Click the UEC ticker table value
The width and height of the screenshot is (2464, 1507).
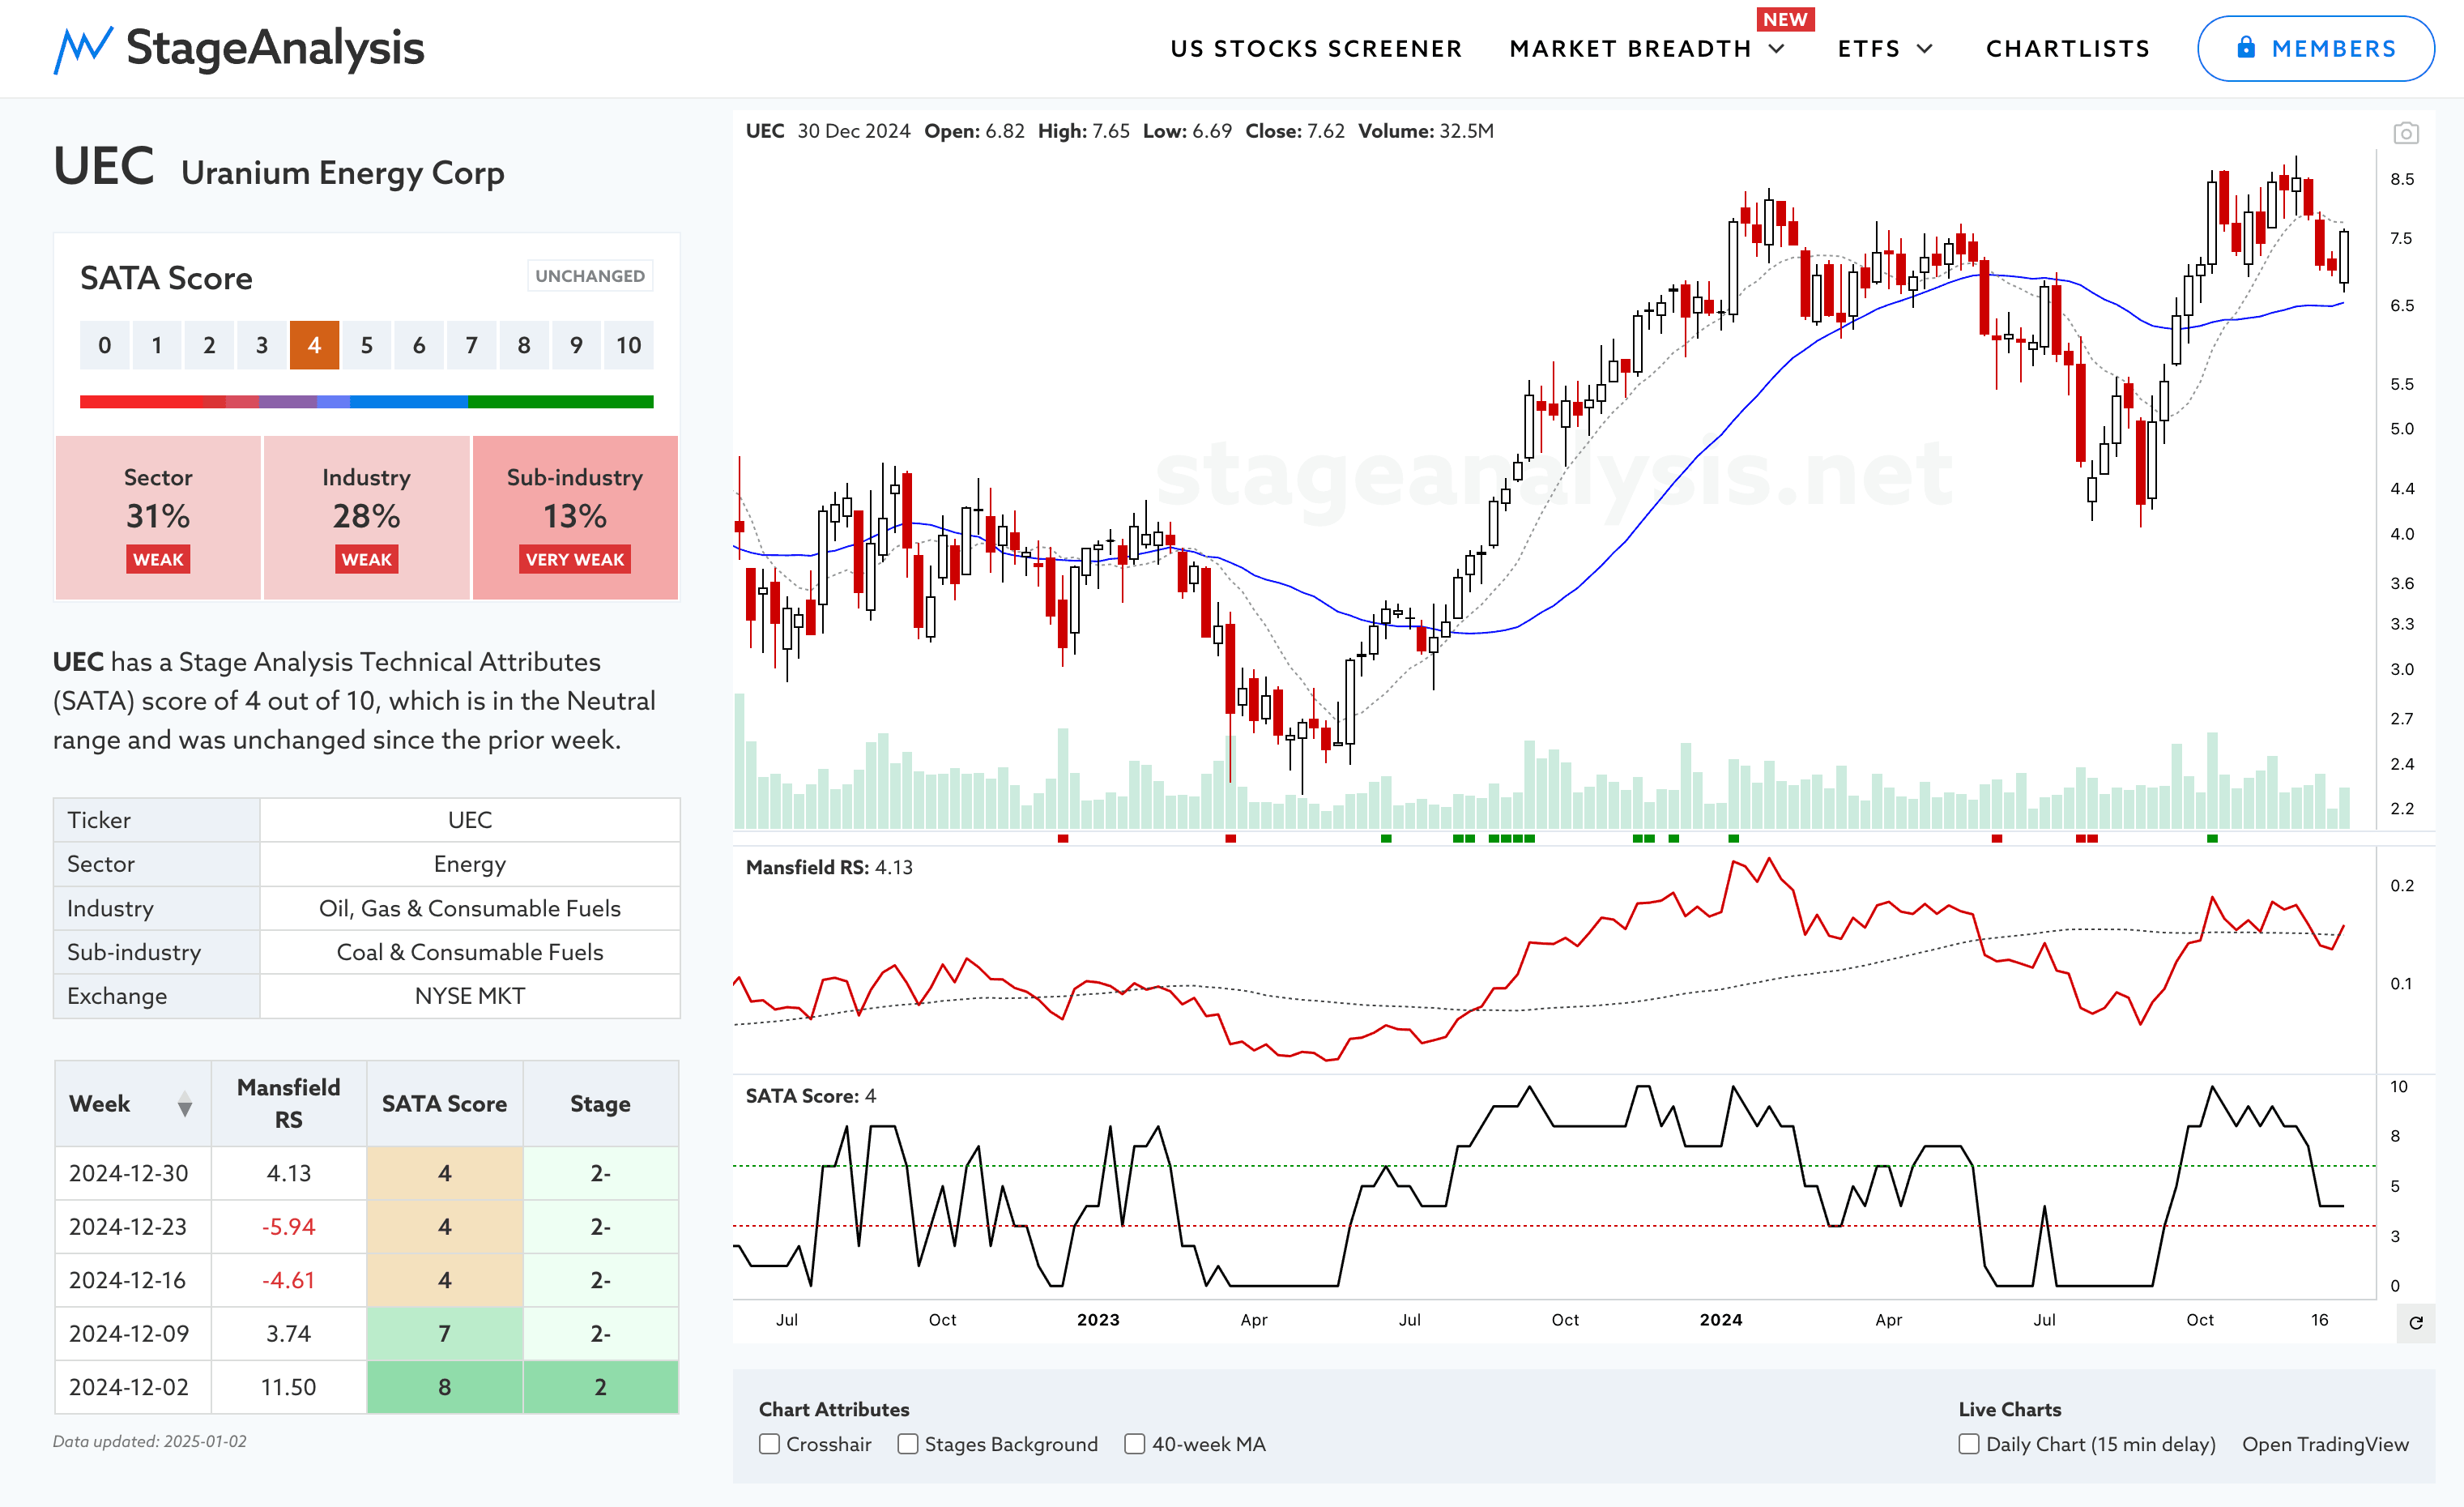coord(470,820)
